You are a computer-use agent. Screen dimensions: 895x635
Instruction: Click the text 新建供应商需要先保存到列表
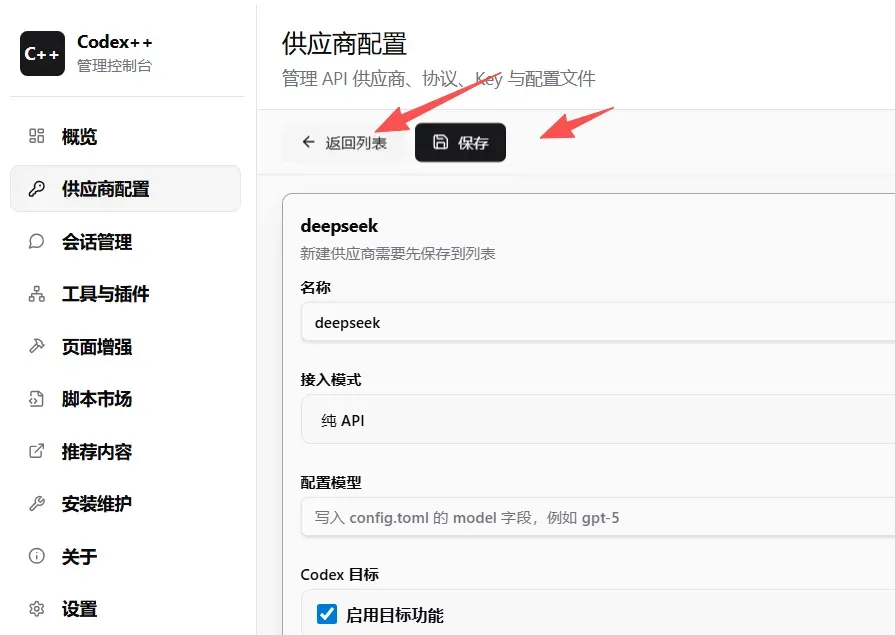(x=398, y=254)
